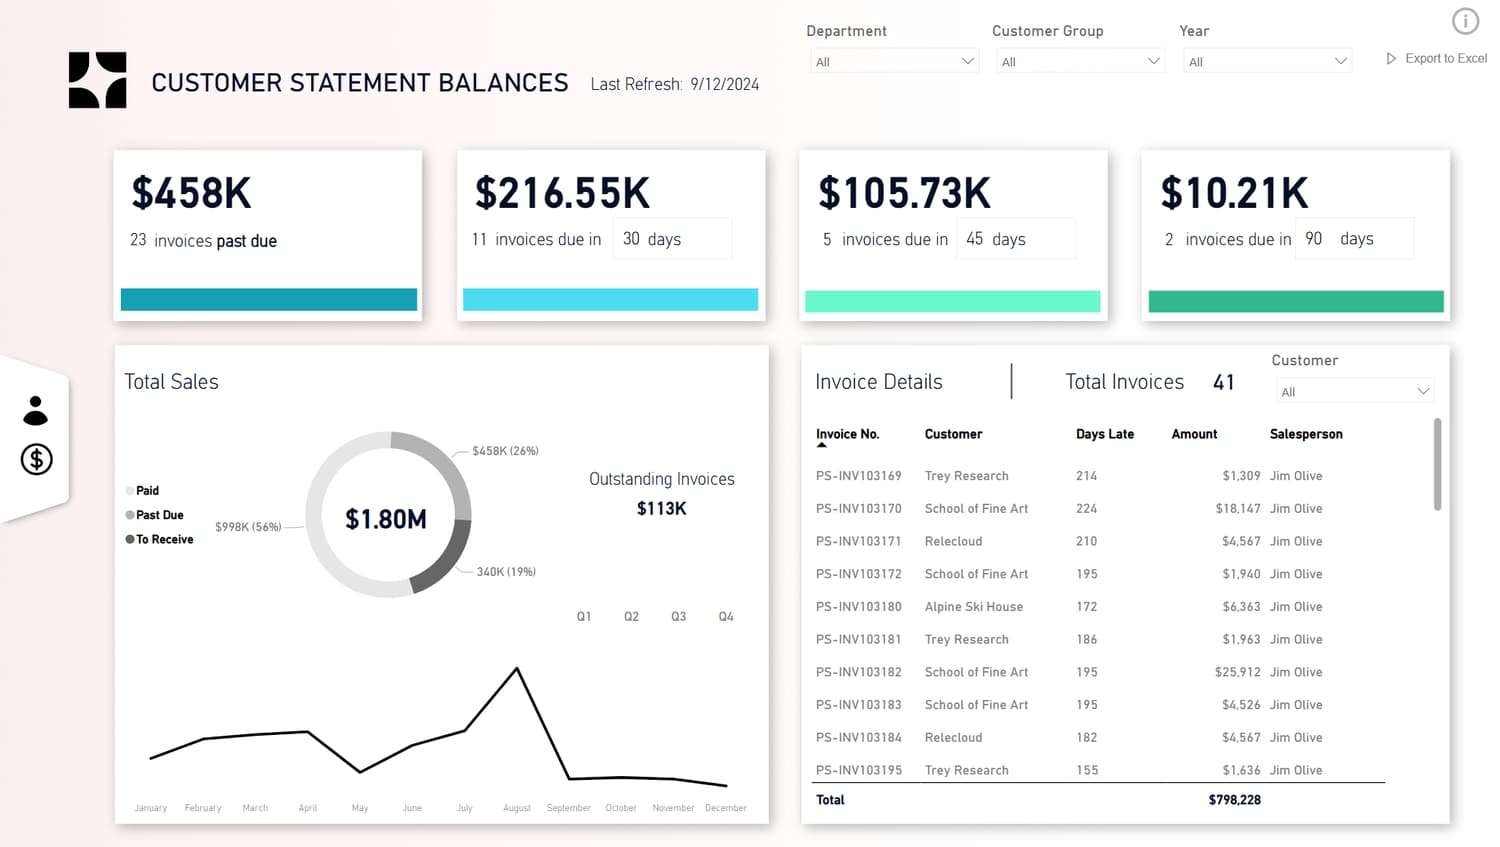The width and height of the screenshot is (1500, 847).
Task: Sort by Amount column header
Action: (x=1194, y=434)
